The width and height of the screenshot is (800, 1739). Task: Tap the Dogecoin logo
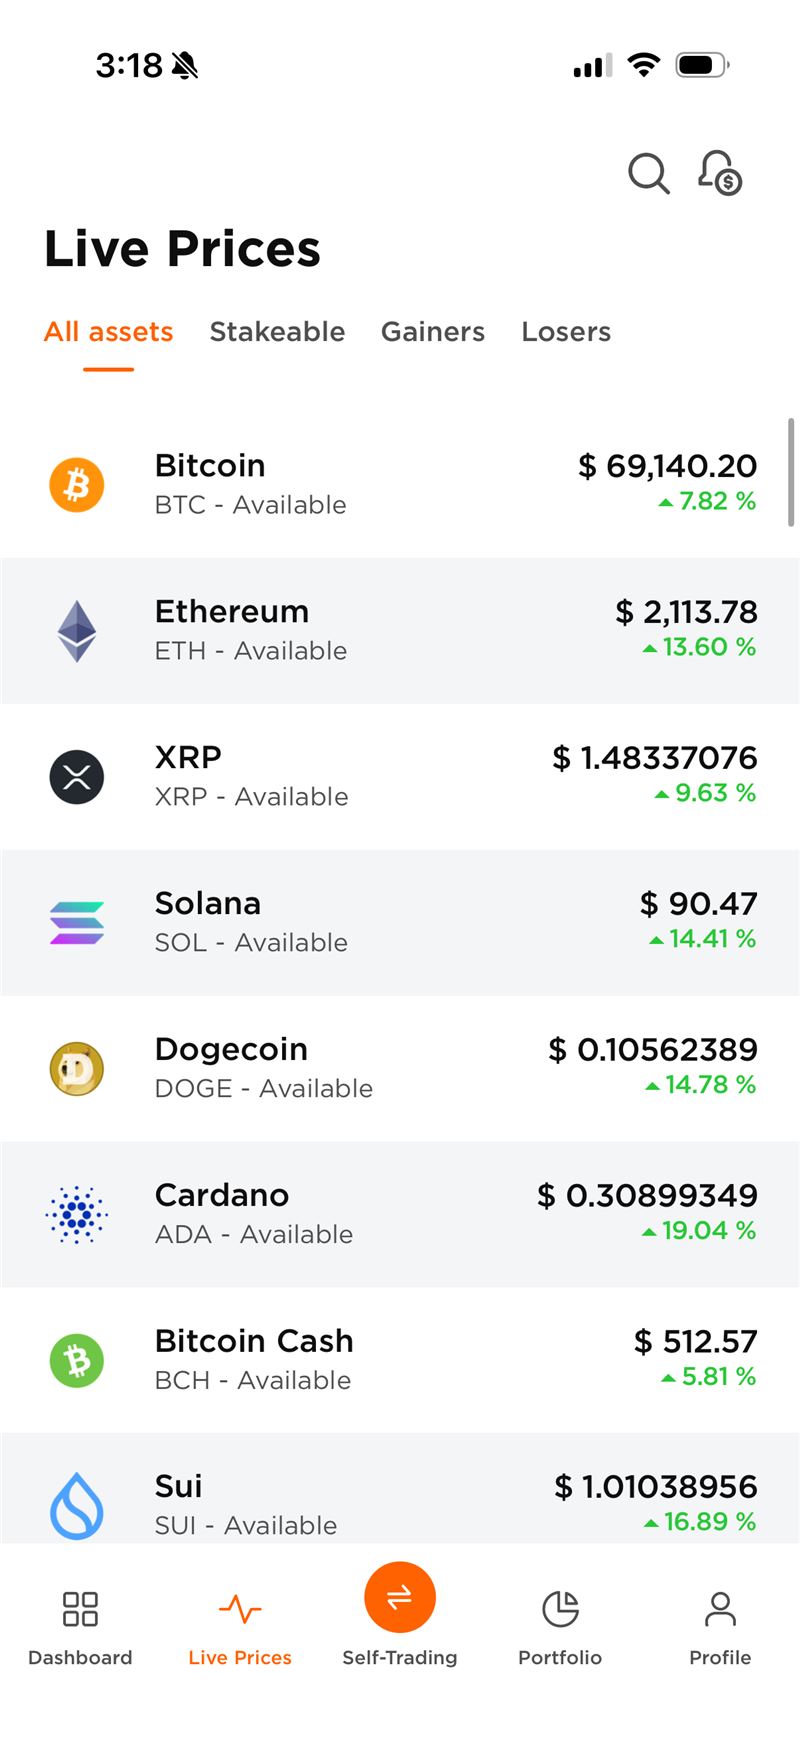pyautogui.click(x=77, y=1069)
